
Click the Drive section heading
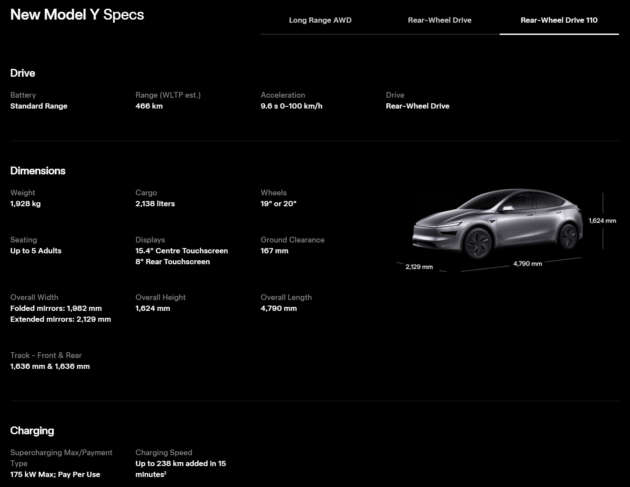click(x=22, y=73)
